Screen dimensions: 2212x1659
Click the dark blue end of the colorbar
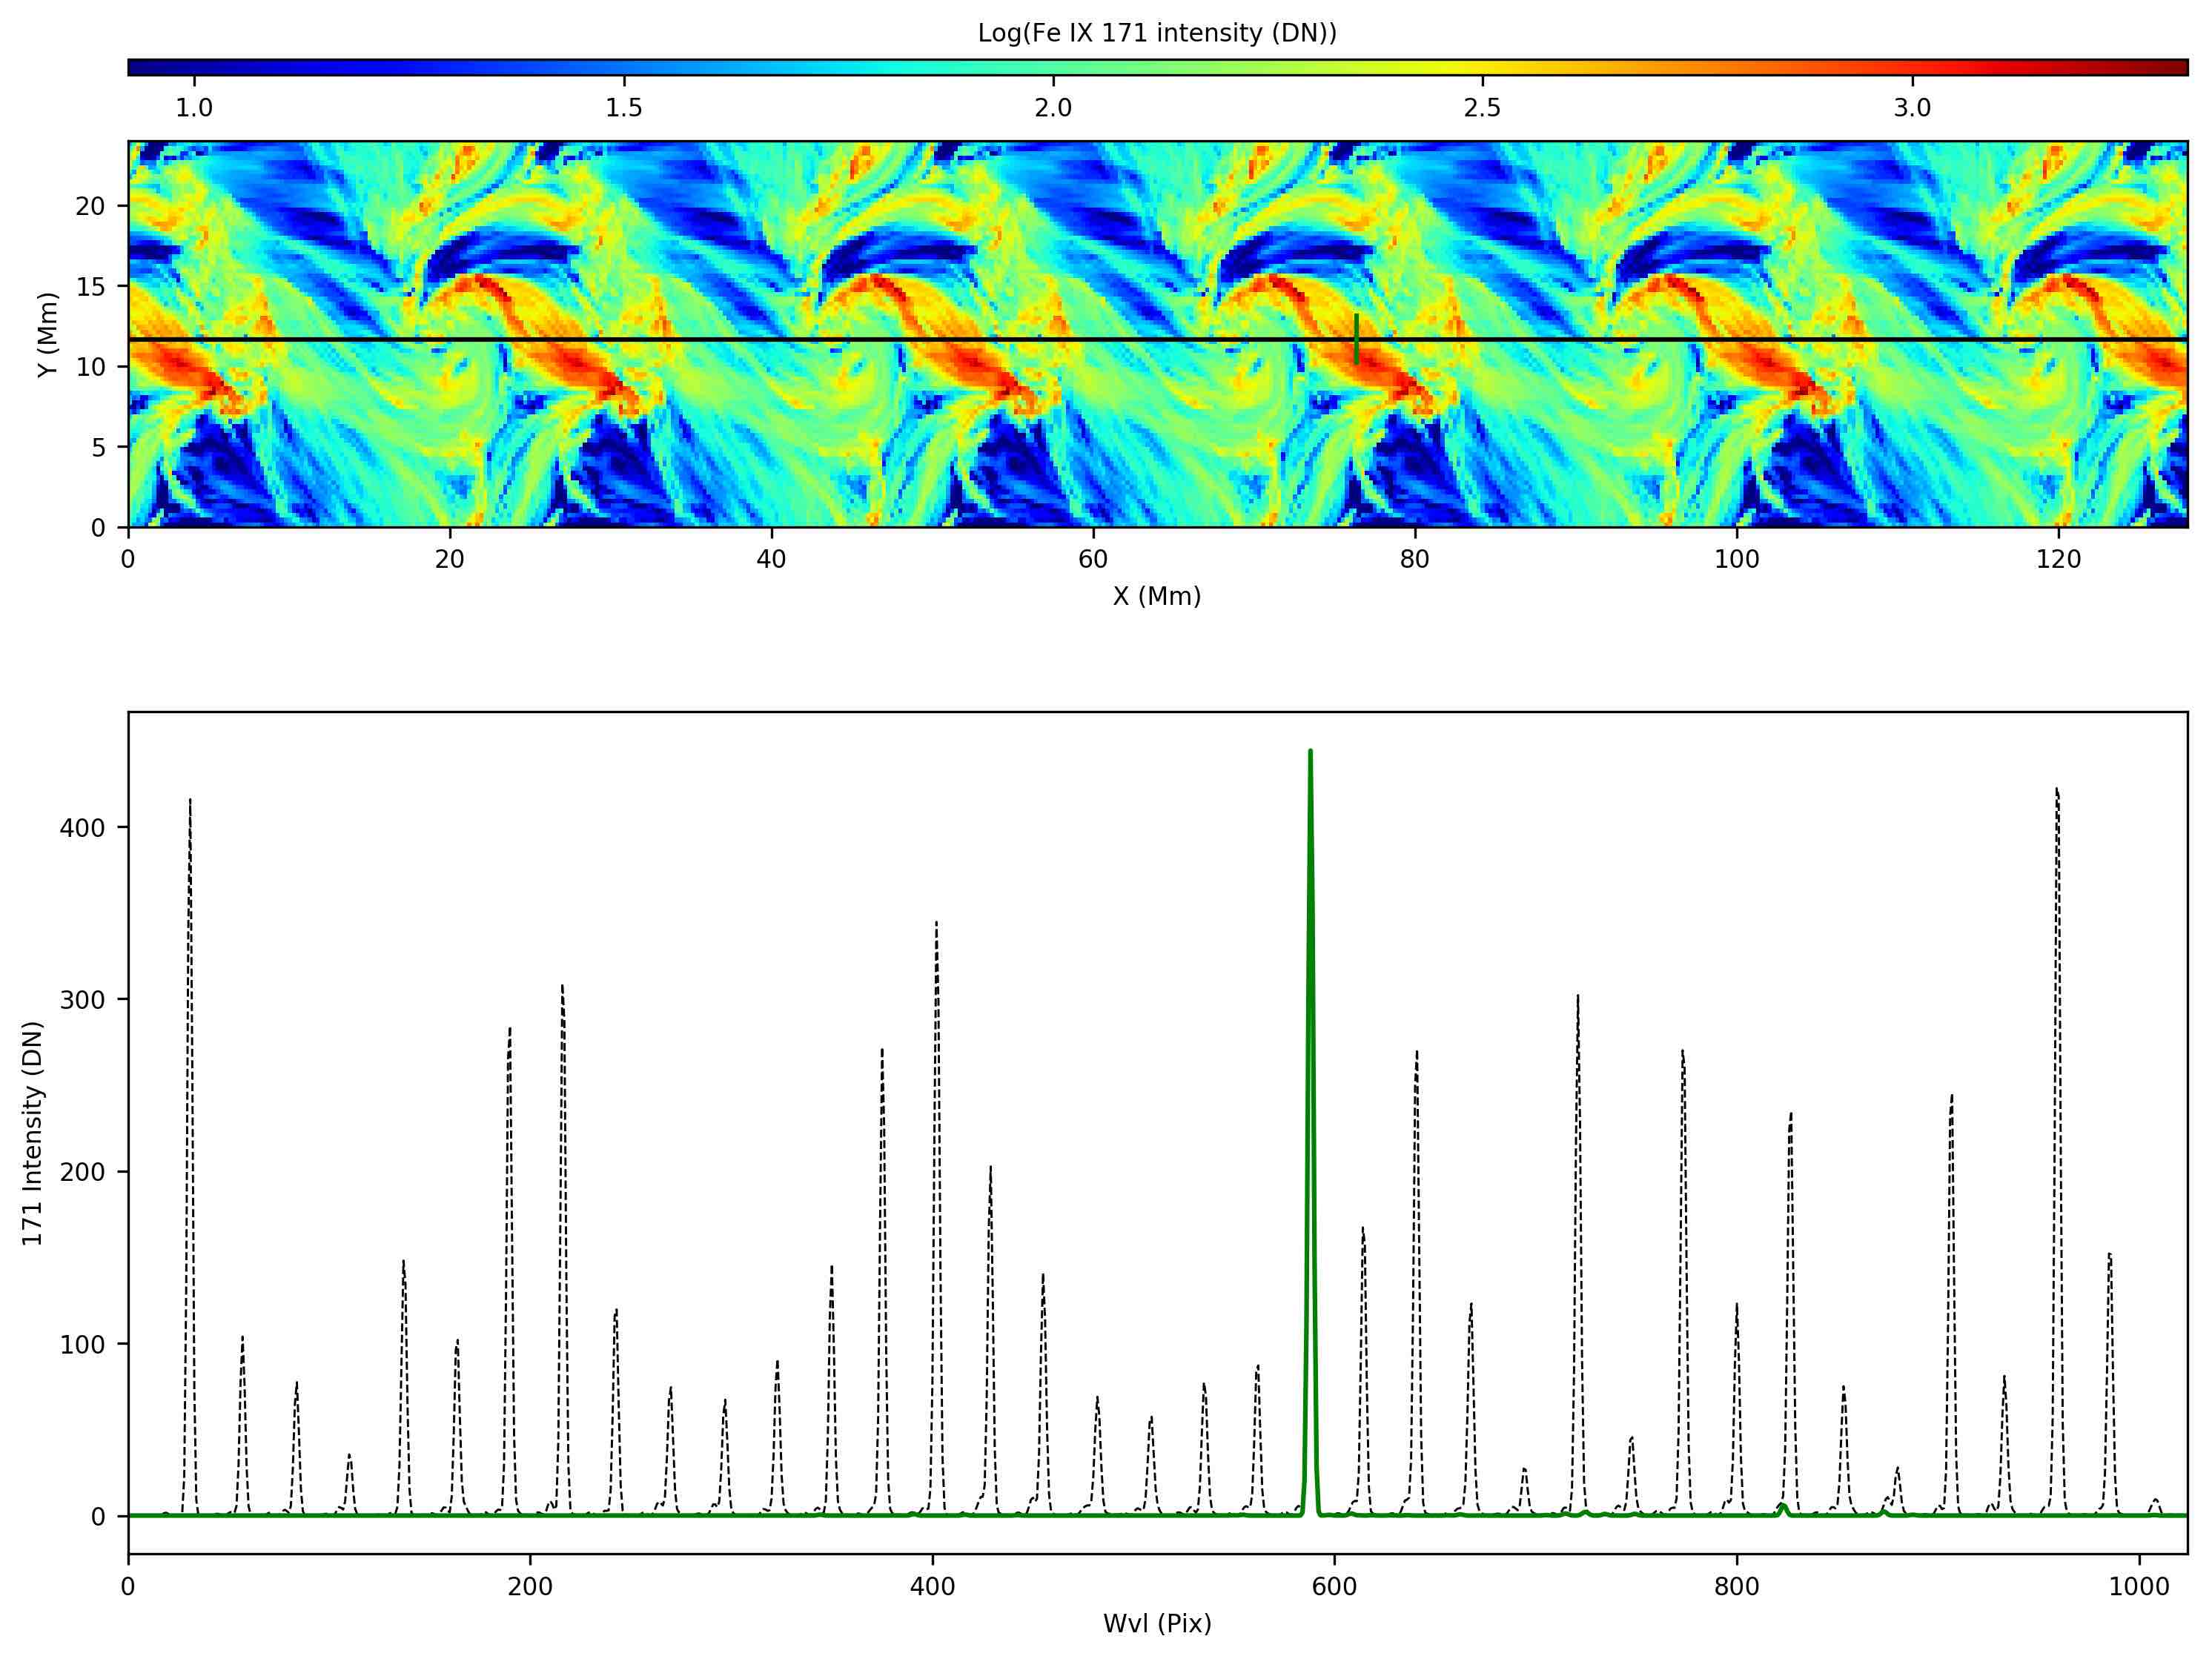tap(136, 67)
